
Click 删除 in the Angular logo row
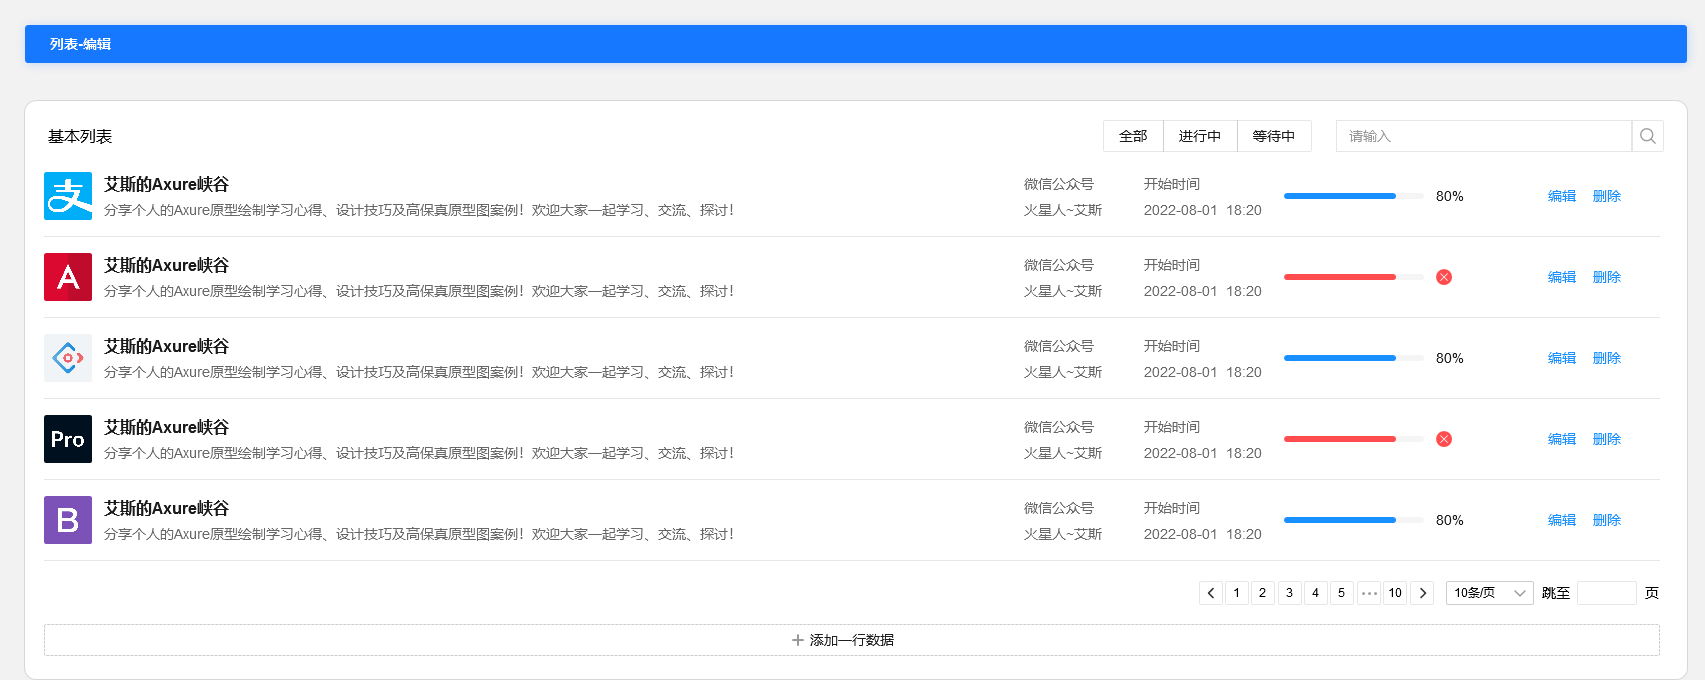(1607, 277)
